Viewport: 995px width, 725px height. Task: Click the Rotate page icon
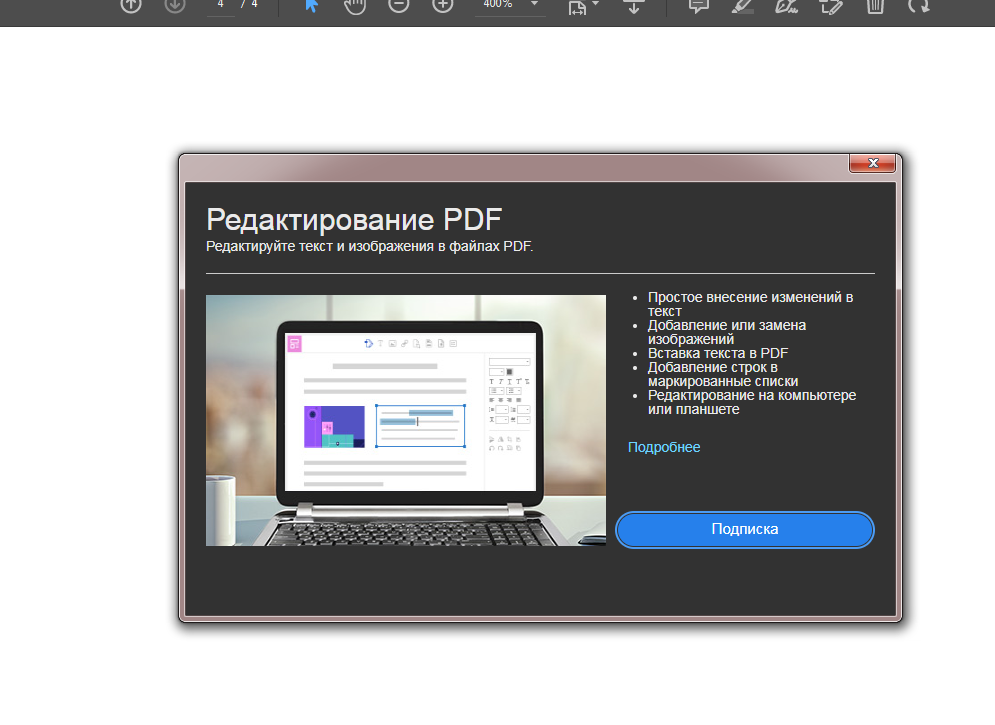pyautogui.click(x=918, y=6)
